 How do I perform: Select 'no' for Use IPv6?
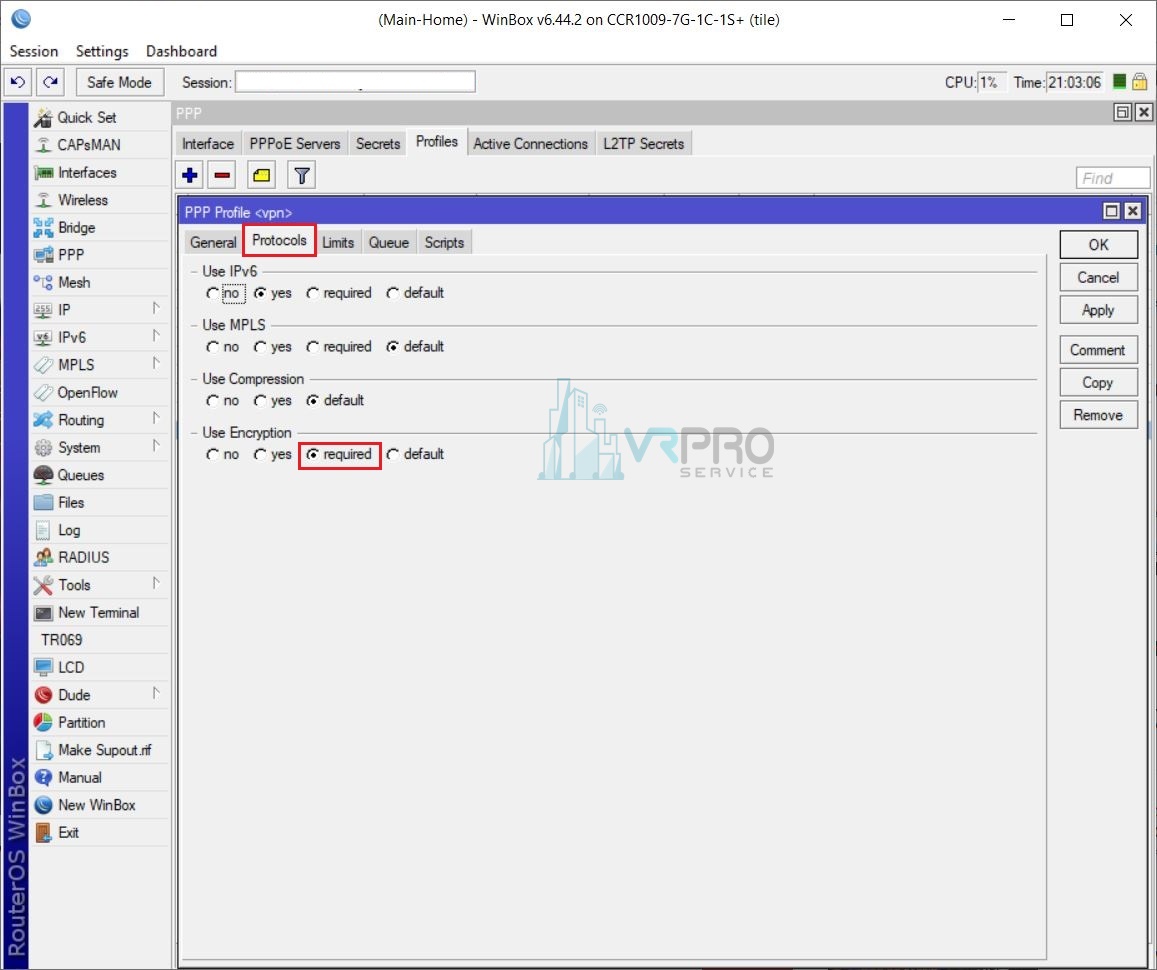213,294
